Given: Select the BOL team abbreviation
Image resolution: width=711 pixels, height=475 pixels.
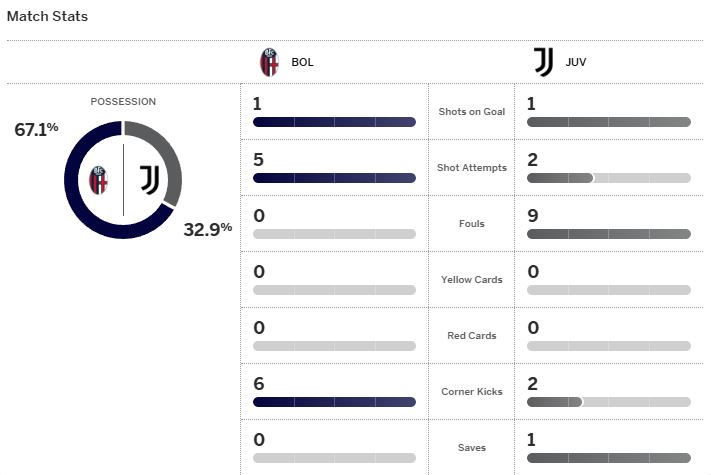Looking at the screenshot, I should tap(302, 62).
